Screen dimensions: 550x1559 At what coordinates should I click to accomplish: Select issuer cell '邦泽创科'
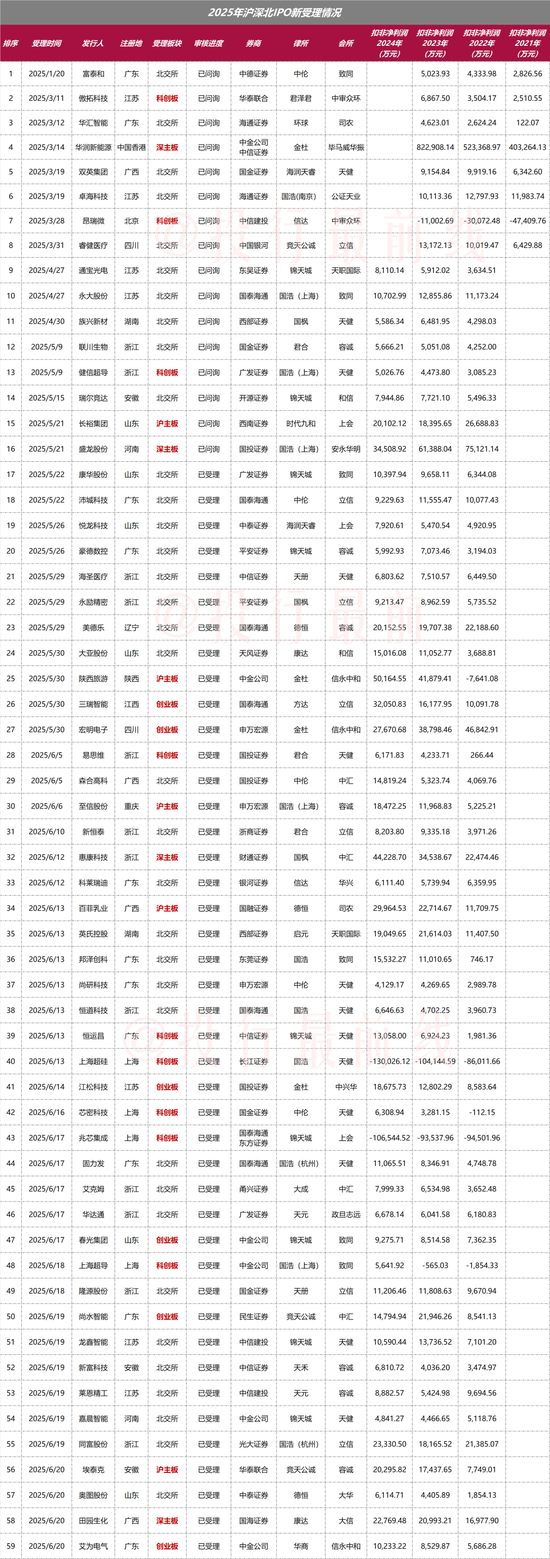93,960
